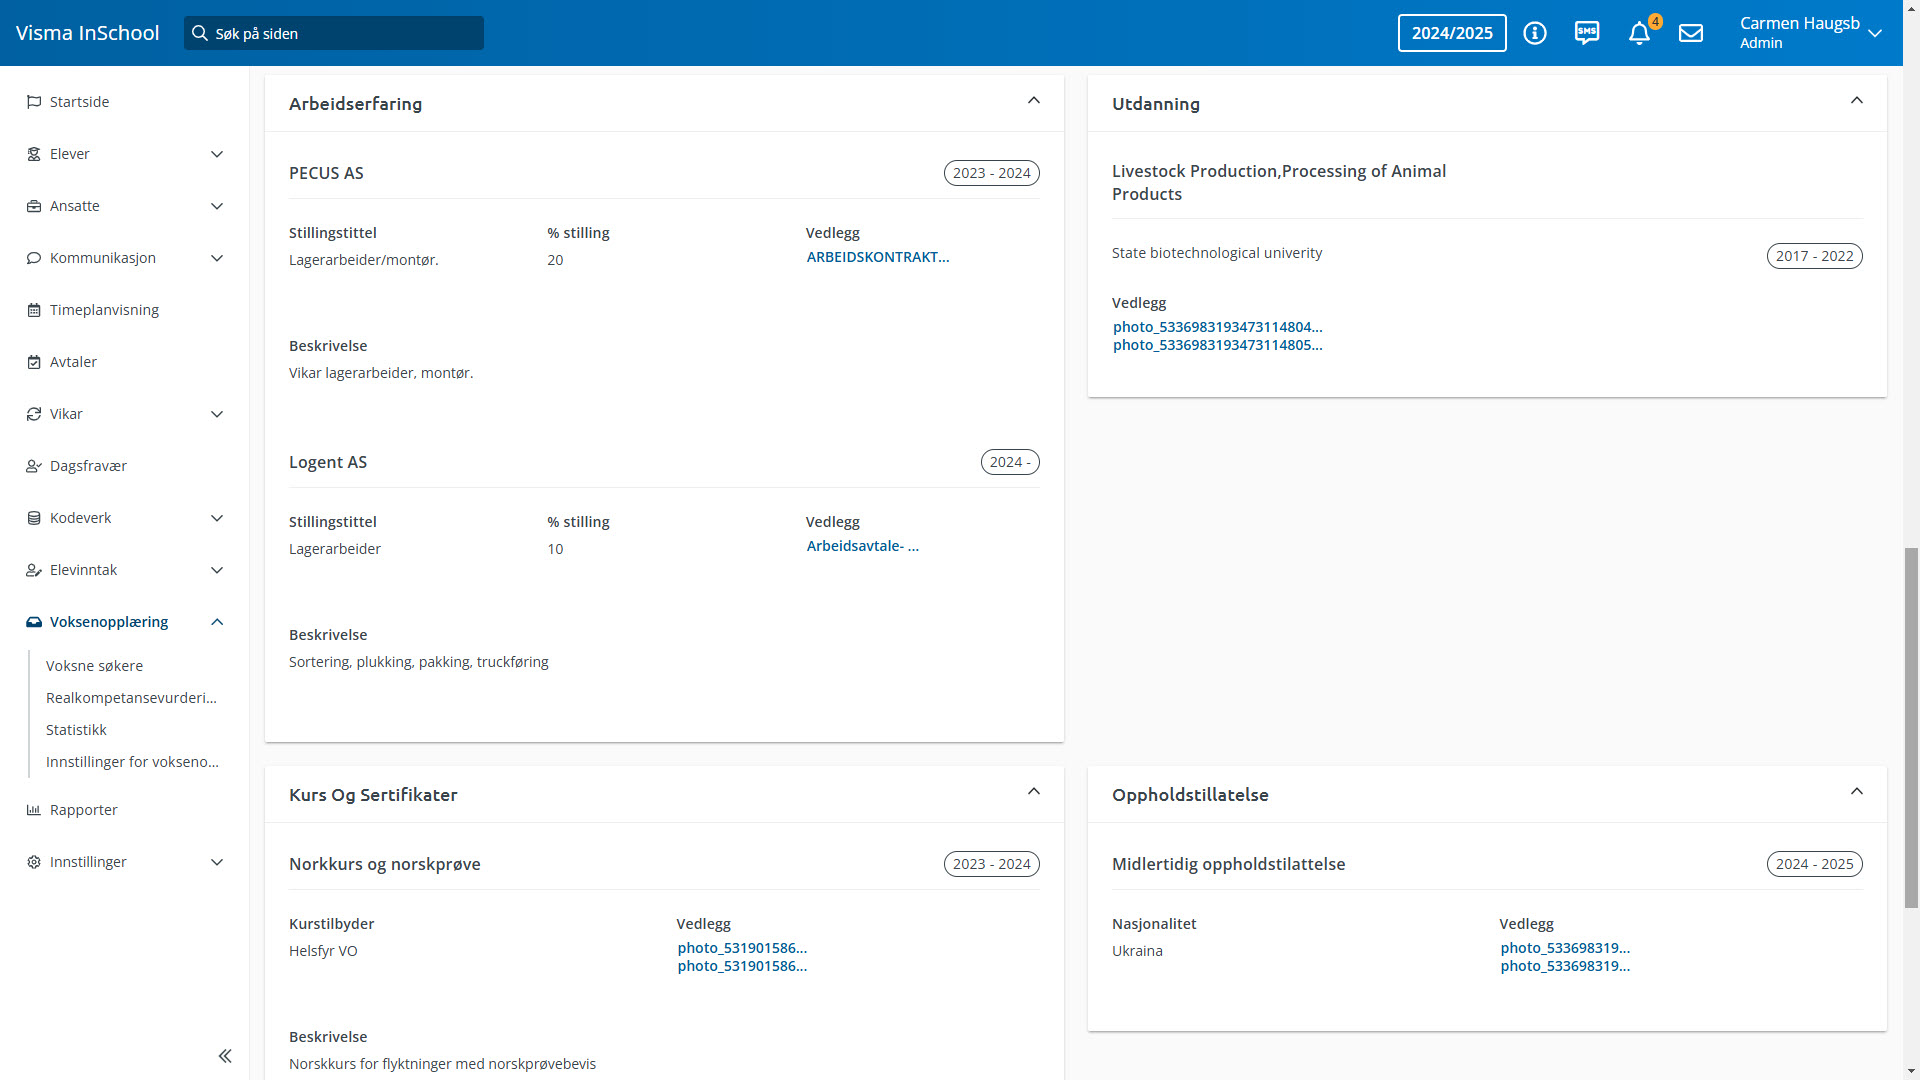1920x1080 pixels.
Task: Open the Arbeidsavtale attachment link
Action: click(862, 546)
